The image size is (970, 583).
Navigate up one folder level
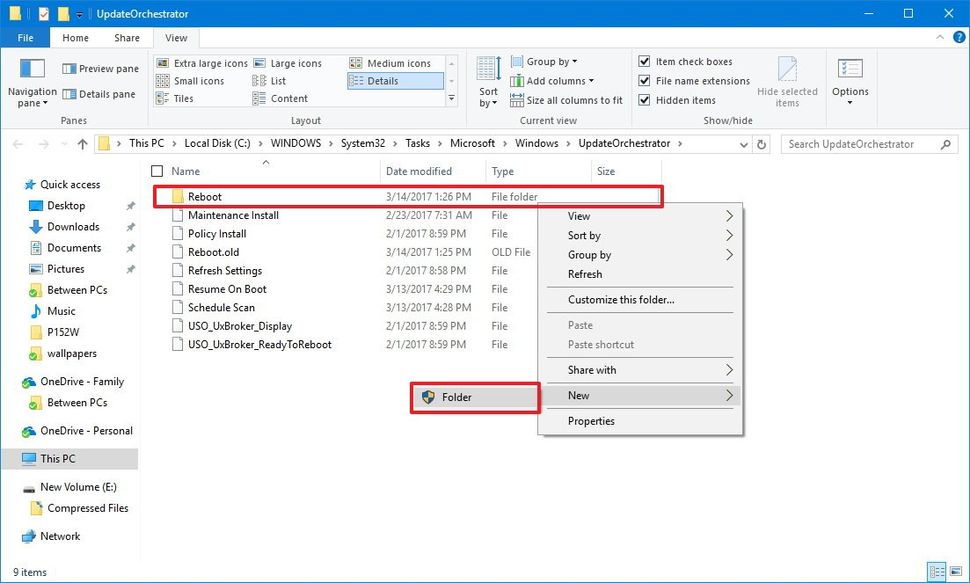[82, 143]
